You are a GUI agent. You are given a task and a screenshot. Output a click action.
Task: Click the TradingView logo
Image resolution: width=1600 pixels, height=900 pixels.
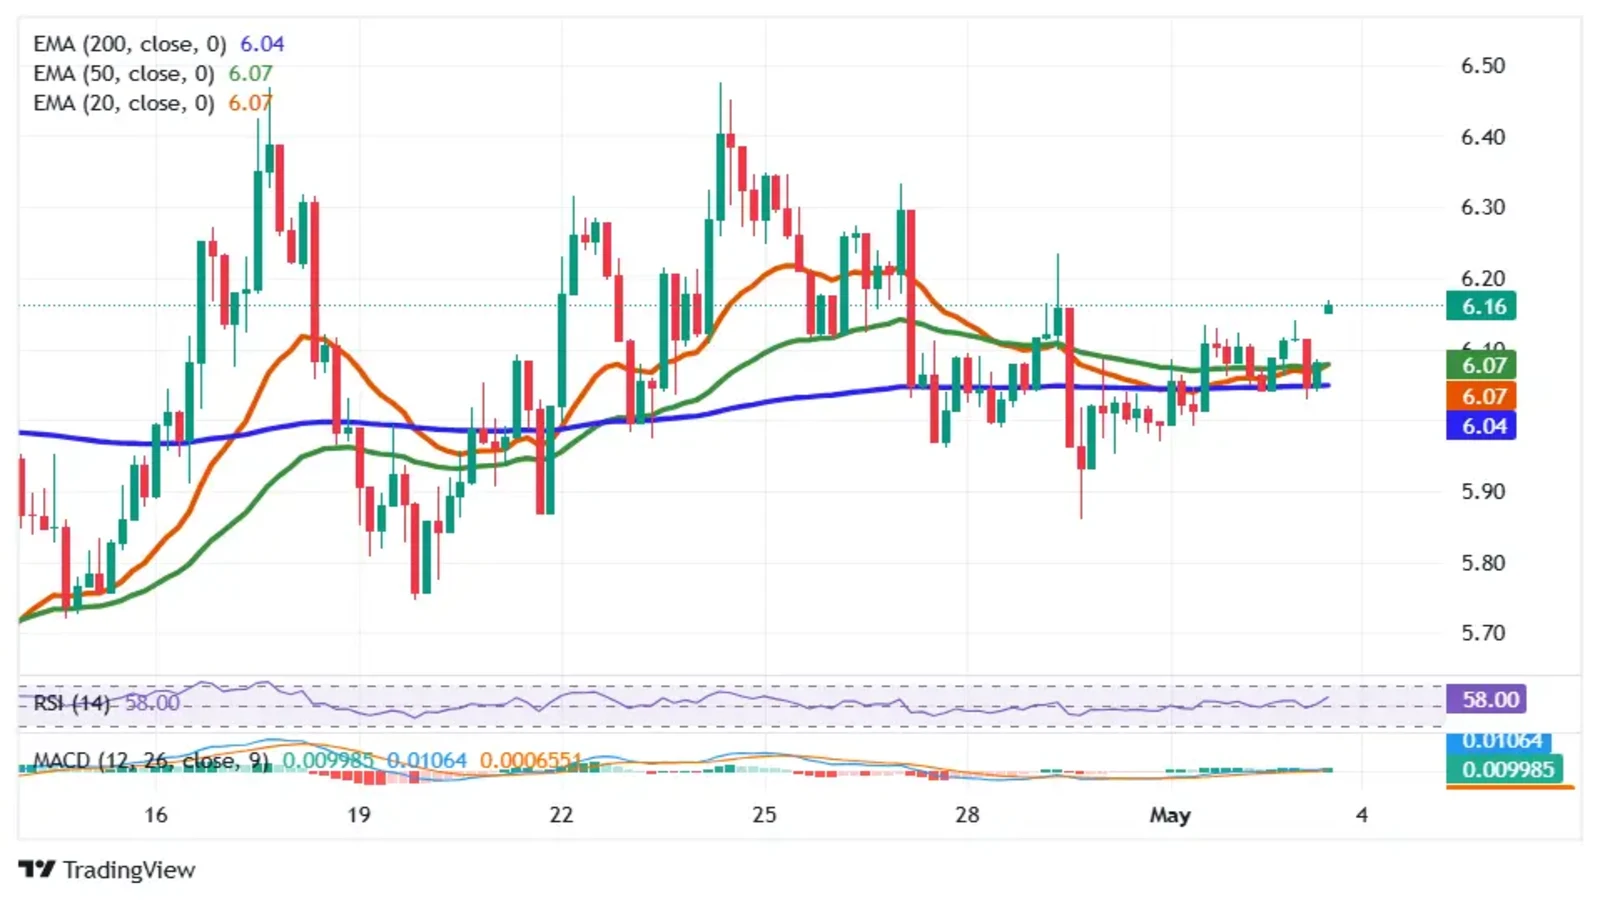106,869
